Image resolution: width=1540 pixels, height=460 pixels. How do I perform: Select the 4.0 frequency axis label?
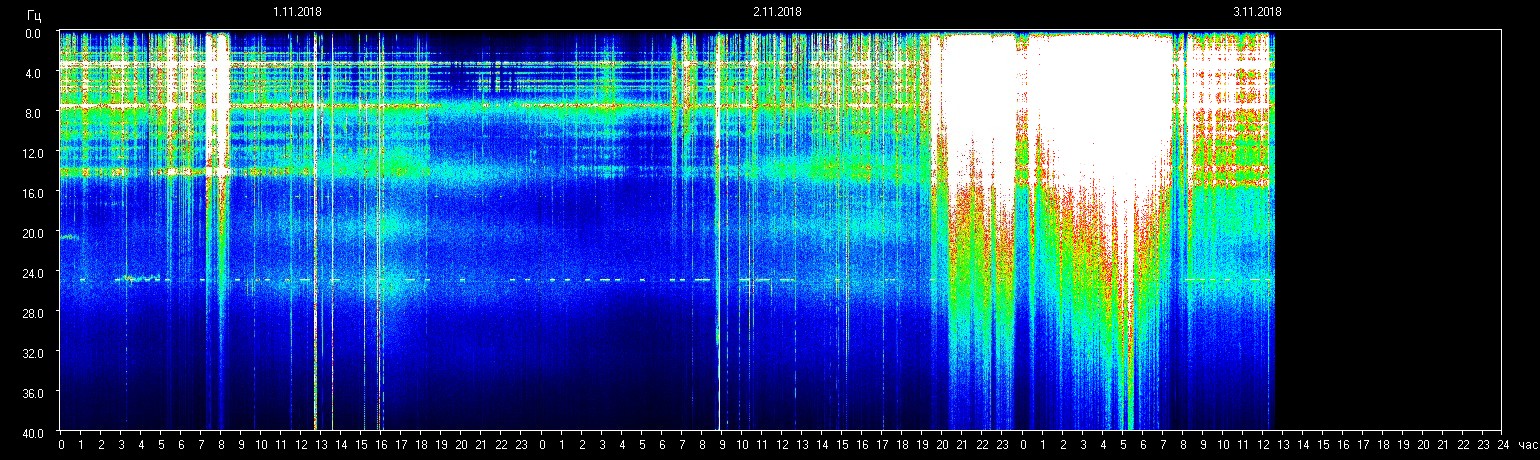(34, 73)
